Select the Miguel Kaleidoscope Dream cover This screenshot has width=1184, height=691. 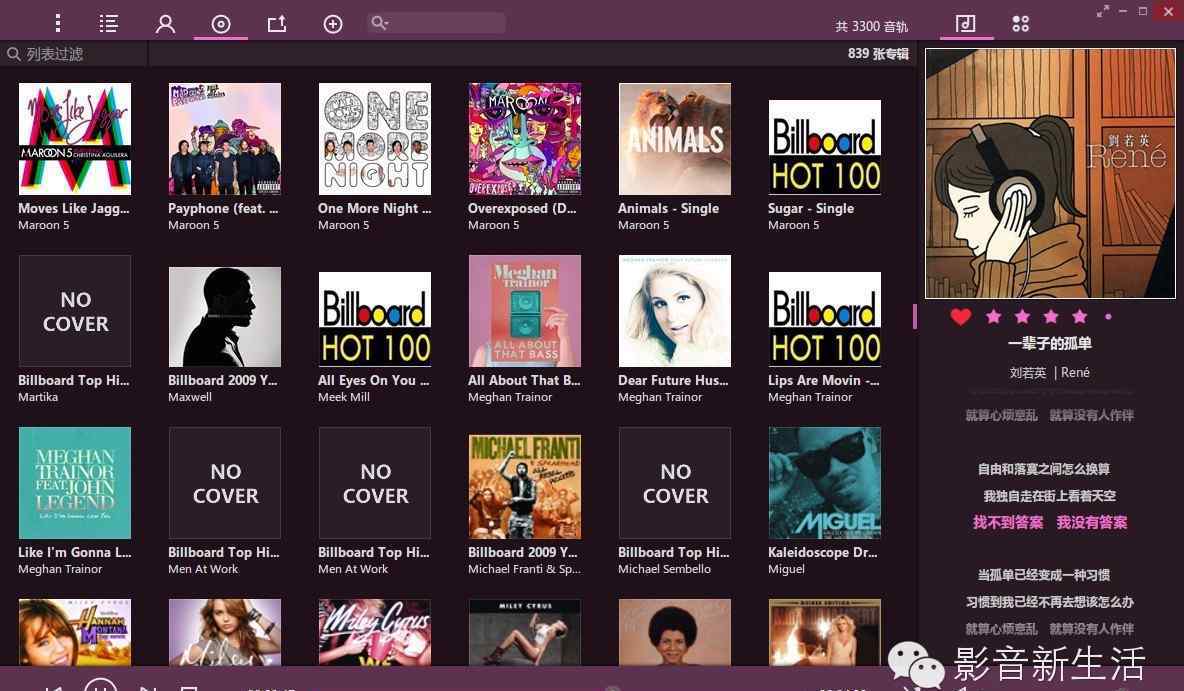click(x=825, y=483)
